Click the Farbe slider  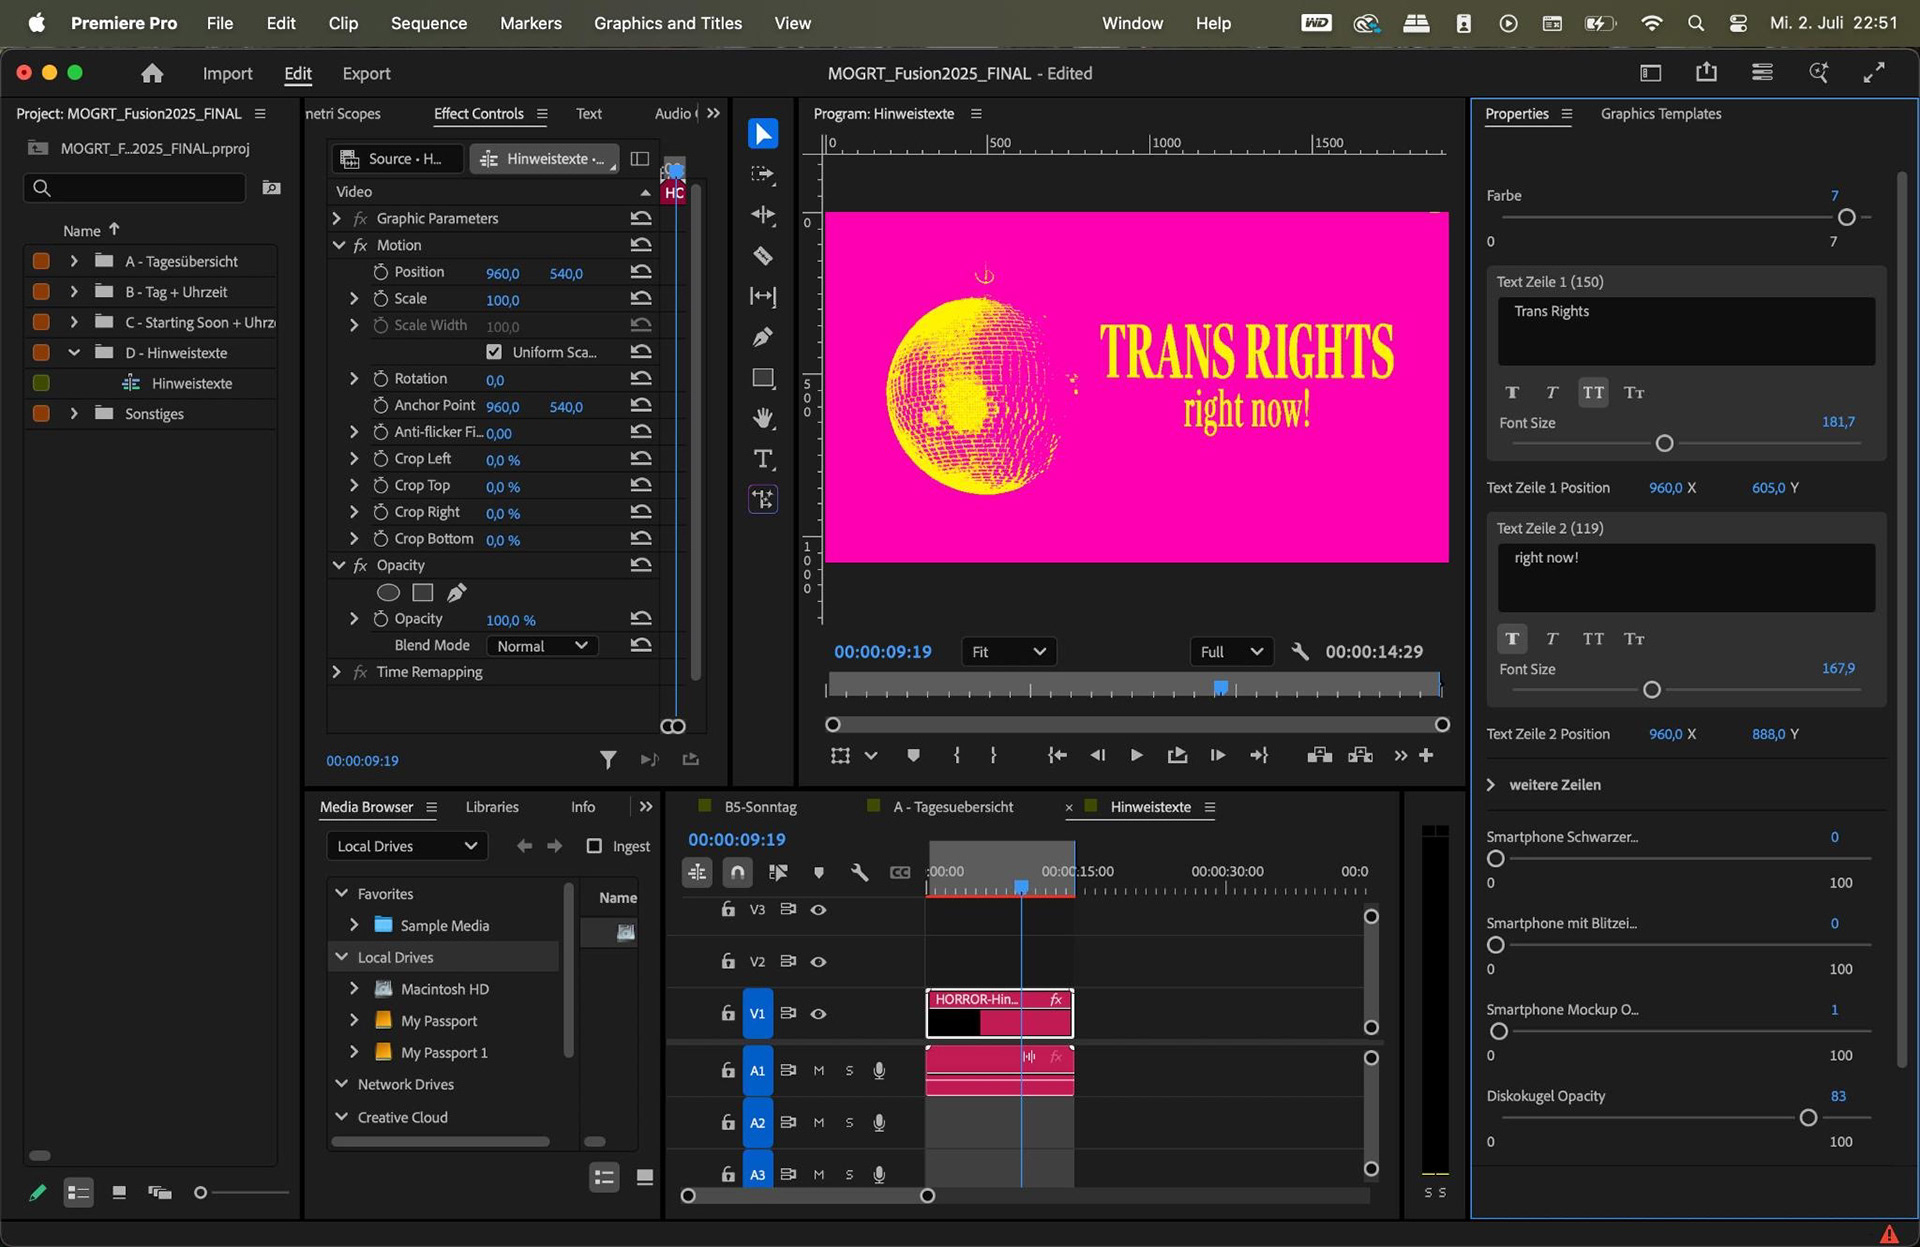pos(1685,217)
